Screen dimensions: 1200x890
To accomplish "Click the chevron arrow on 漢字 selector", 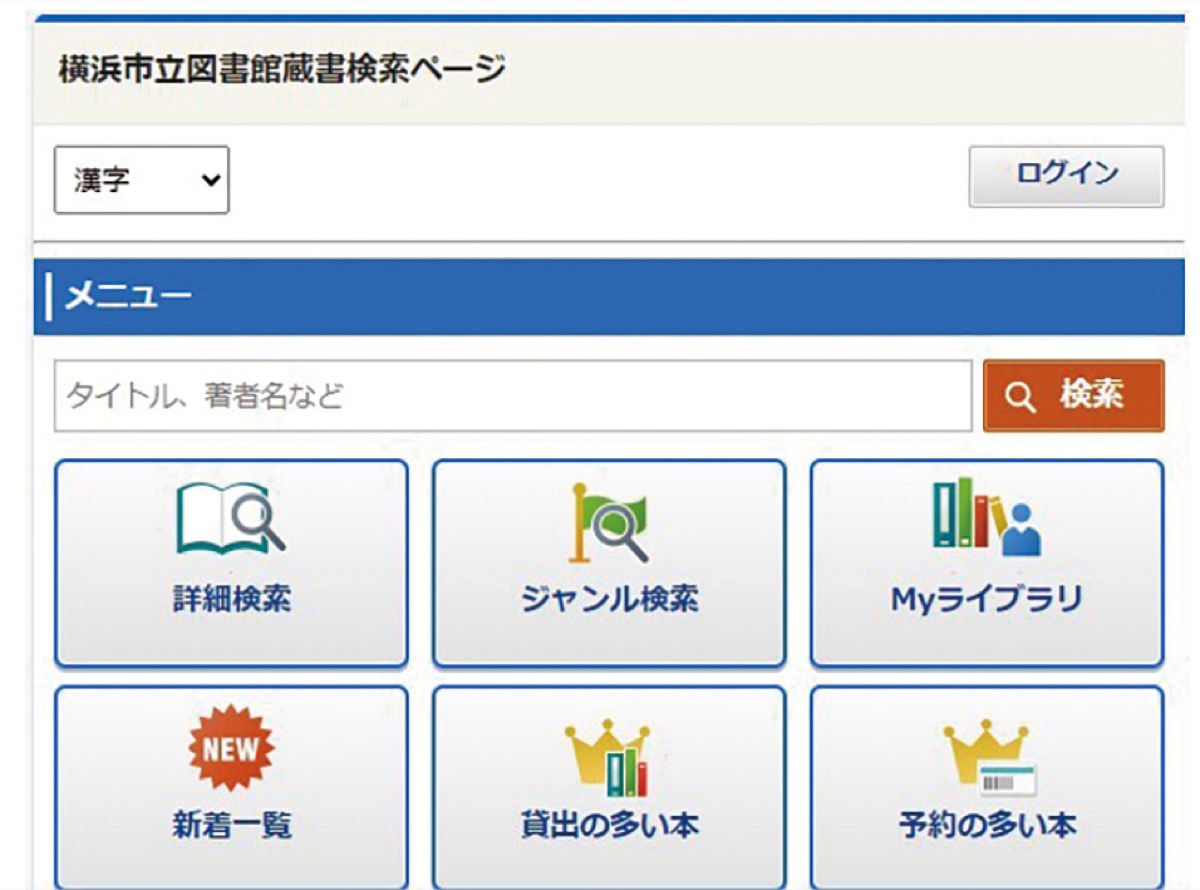I will (209, 180).
